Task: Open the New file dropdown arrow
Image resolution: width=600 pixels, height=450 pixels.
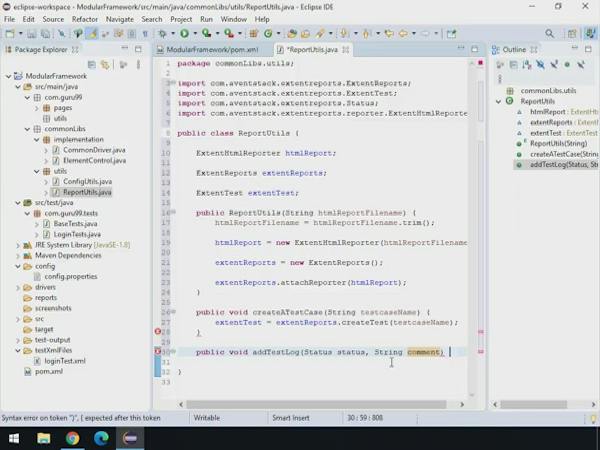Action: (20, 34)
